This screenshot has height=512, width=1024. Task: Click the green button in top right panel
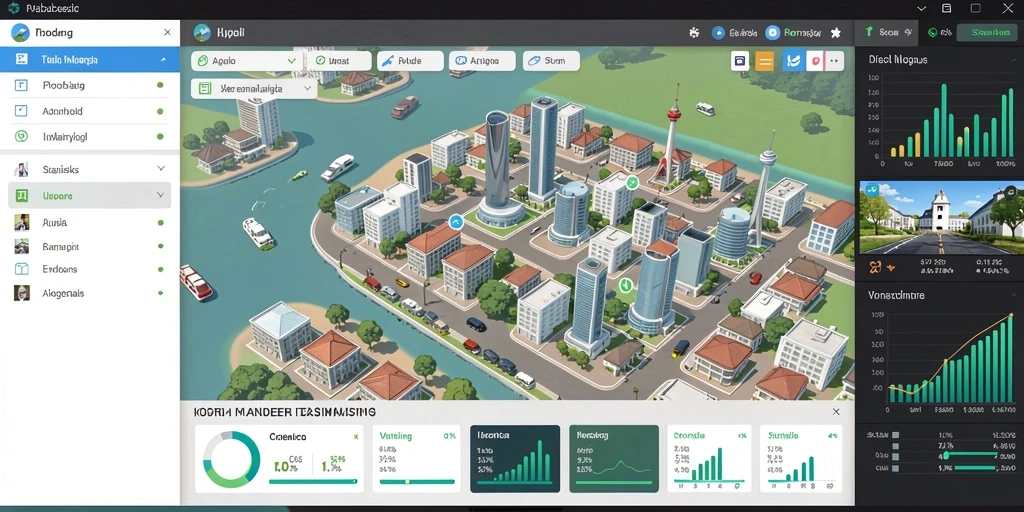987,32
